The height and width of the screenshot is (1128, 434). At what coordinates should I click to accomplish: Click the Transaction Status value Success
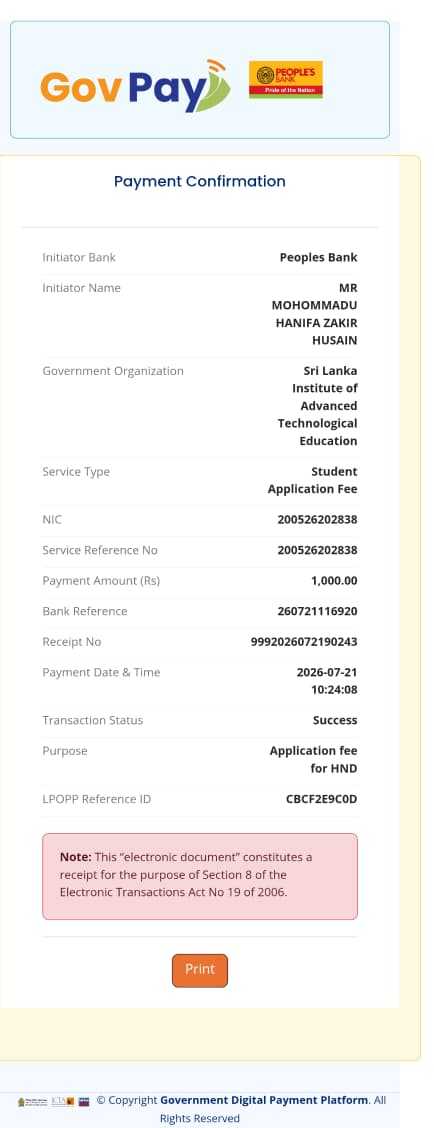click(x=335, y=720)
